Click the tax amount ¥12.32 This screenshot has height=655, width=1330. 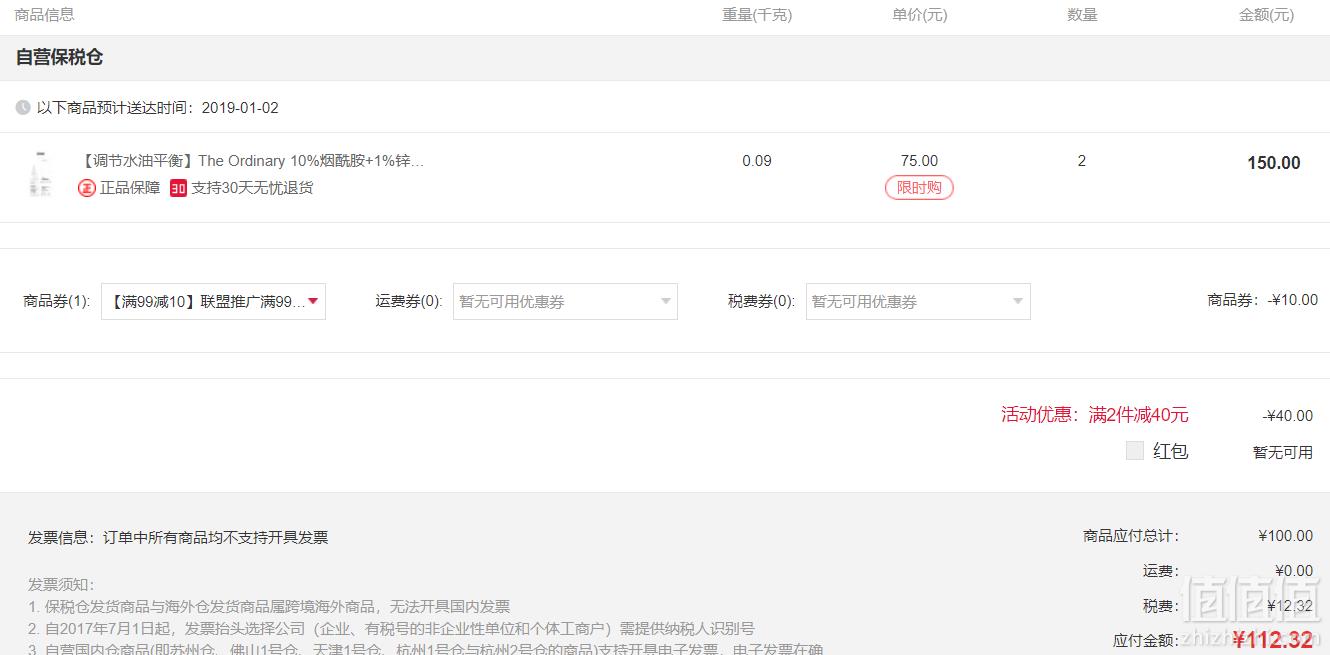[1290, 606]
